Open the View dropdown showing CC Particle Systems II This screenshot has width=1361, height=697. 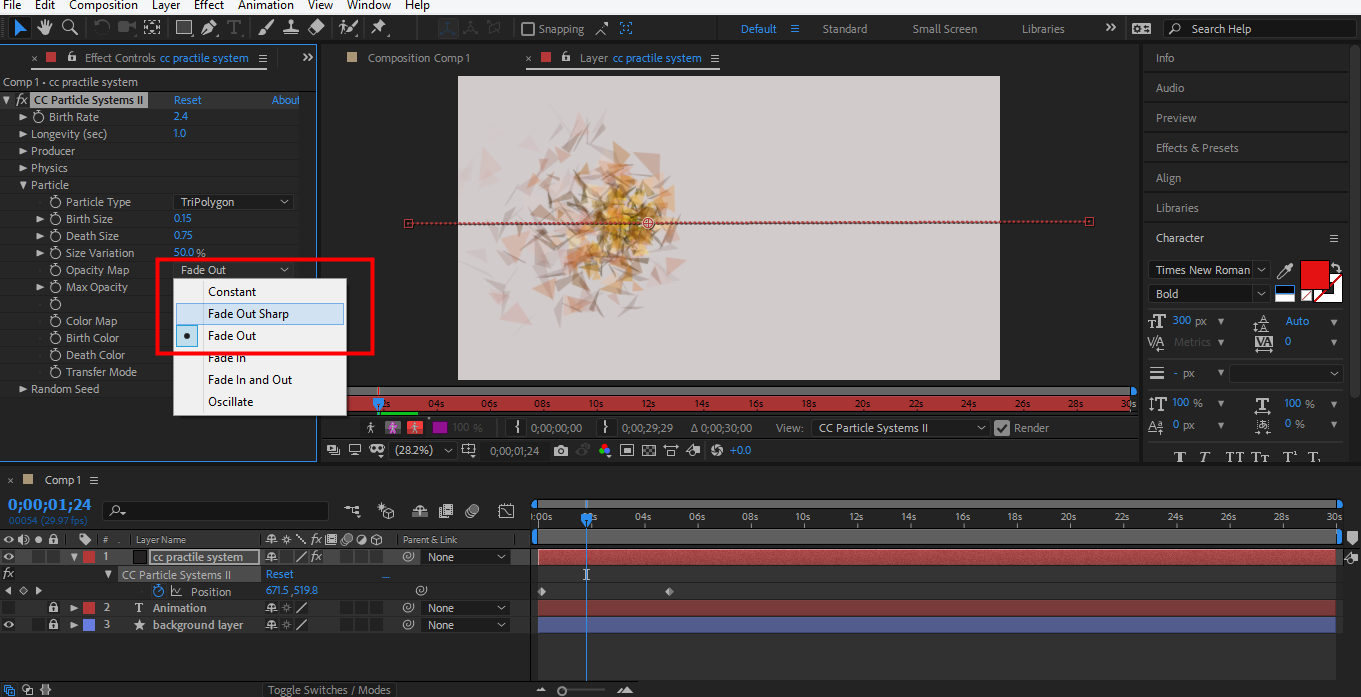point(902,428)
